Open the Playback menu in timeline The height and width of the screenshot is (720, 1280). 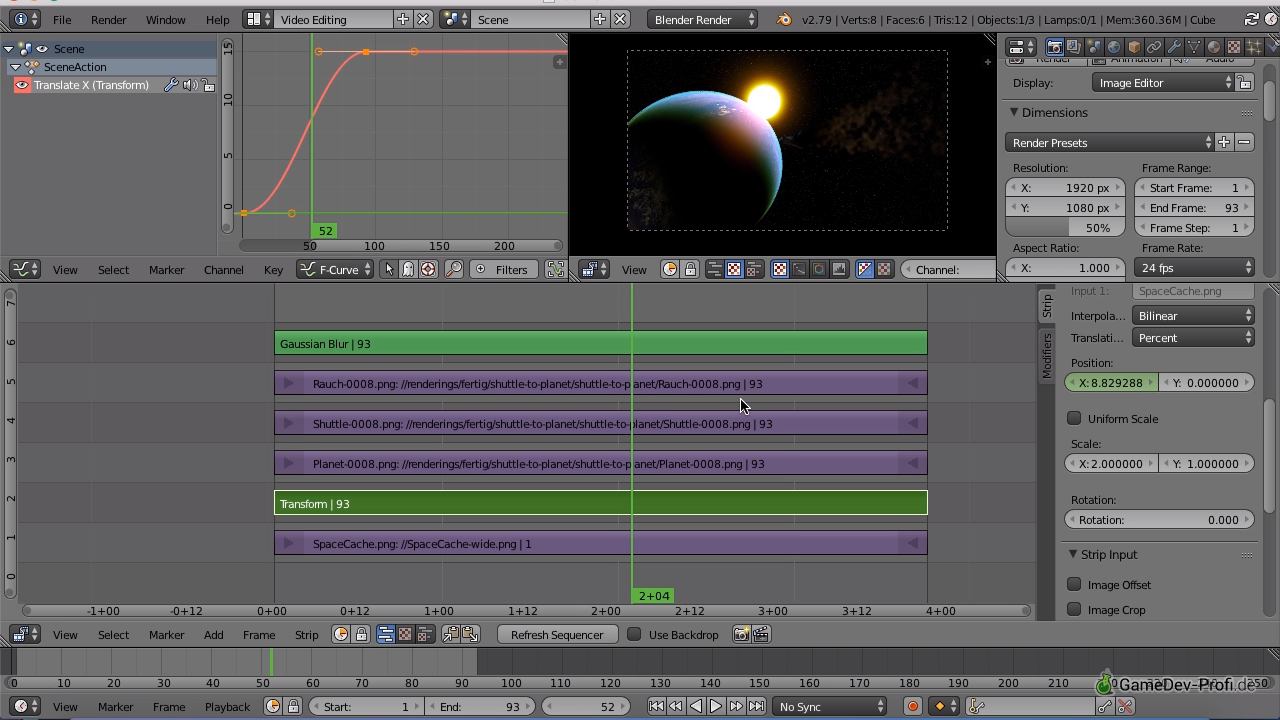click(x=227, y=706)
